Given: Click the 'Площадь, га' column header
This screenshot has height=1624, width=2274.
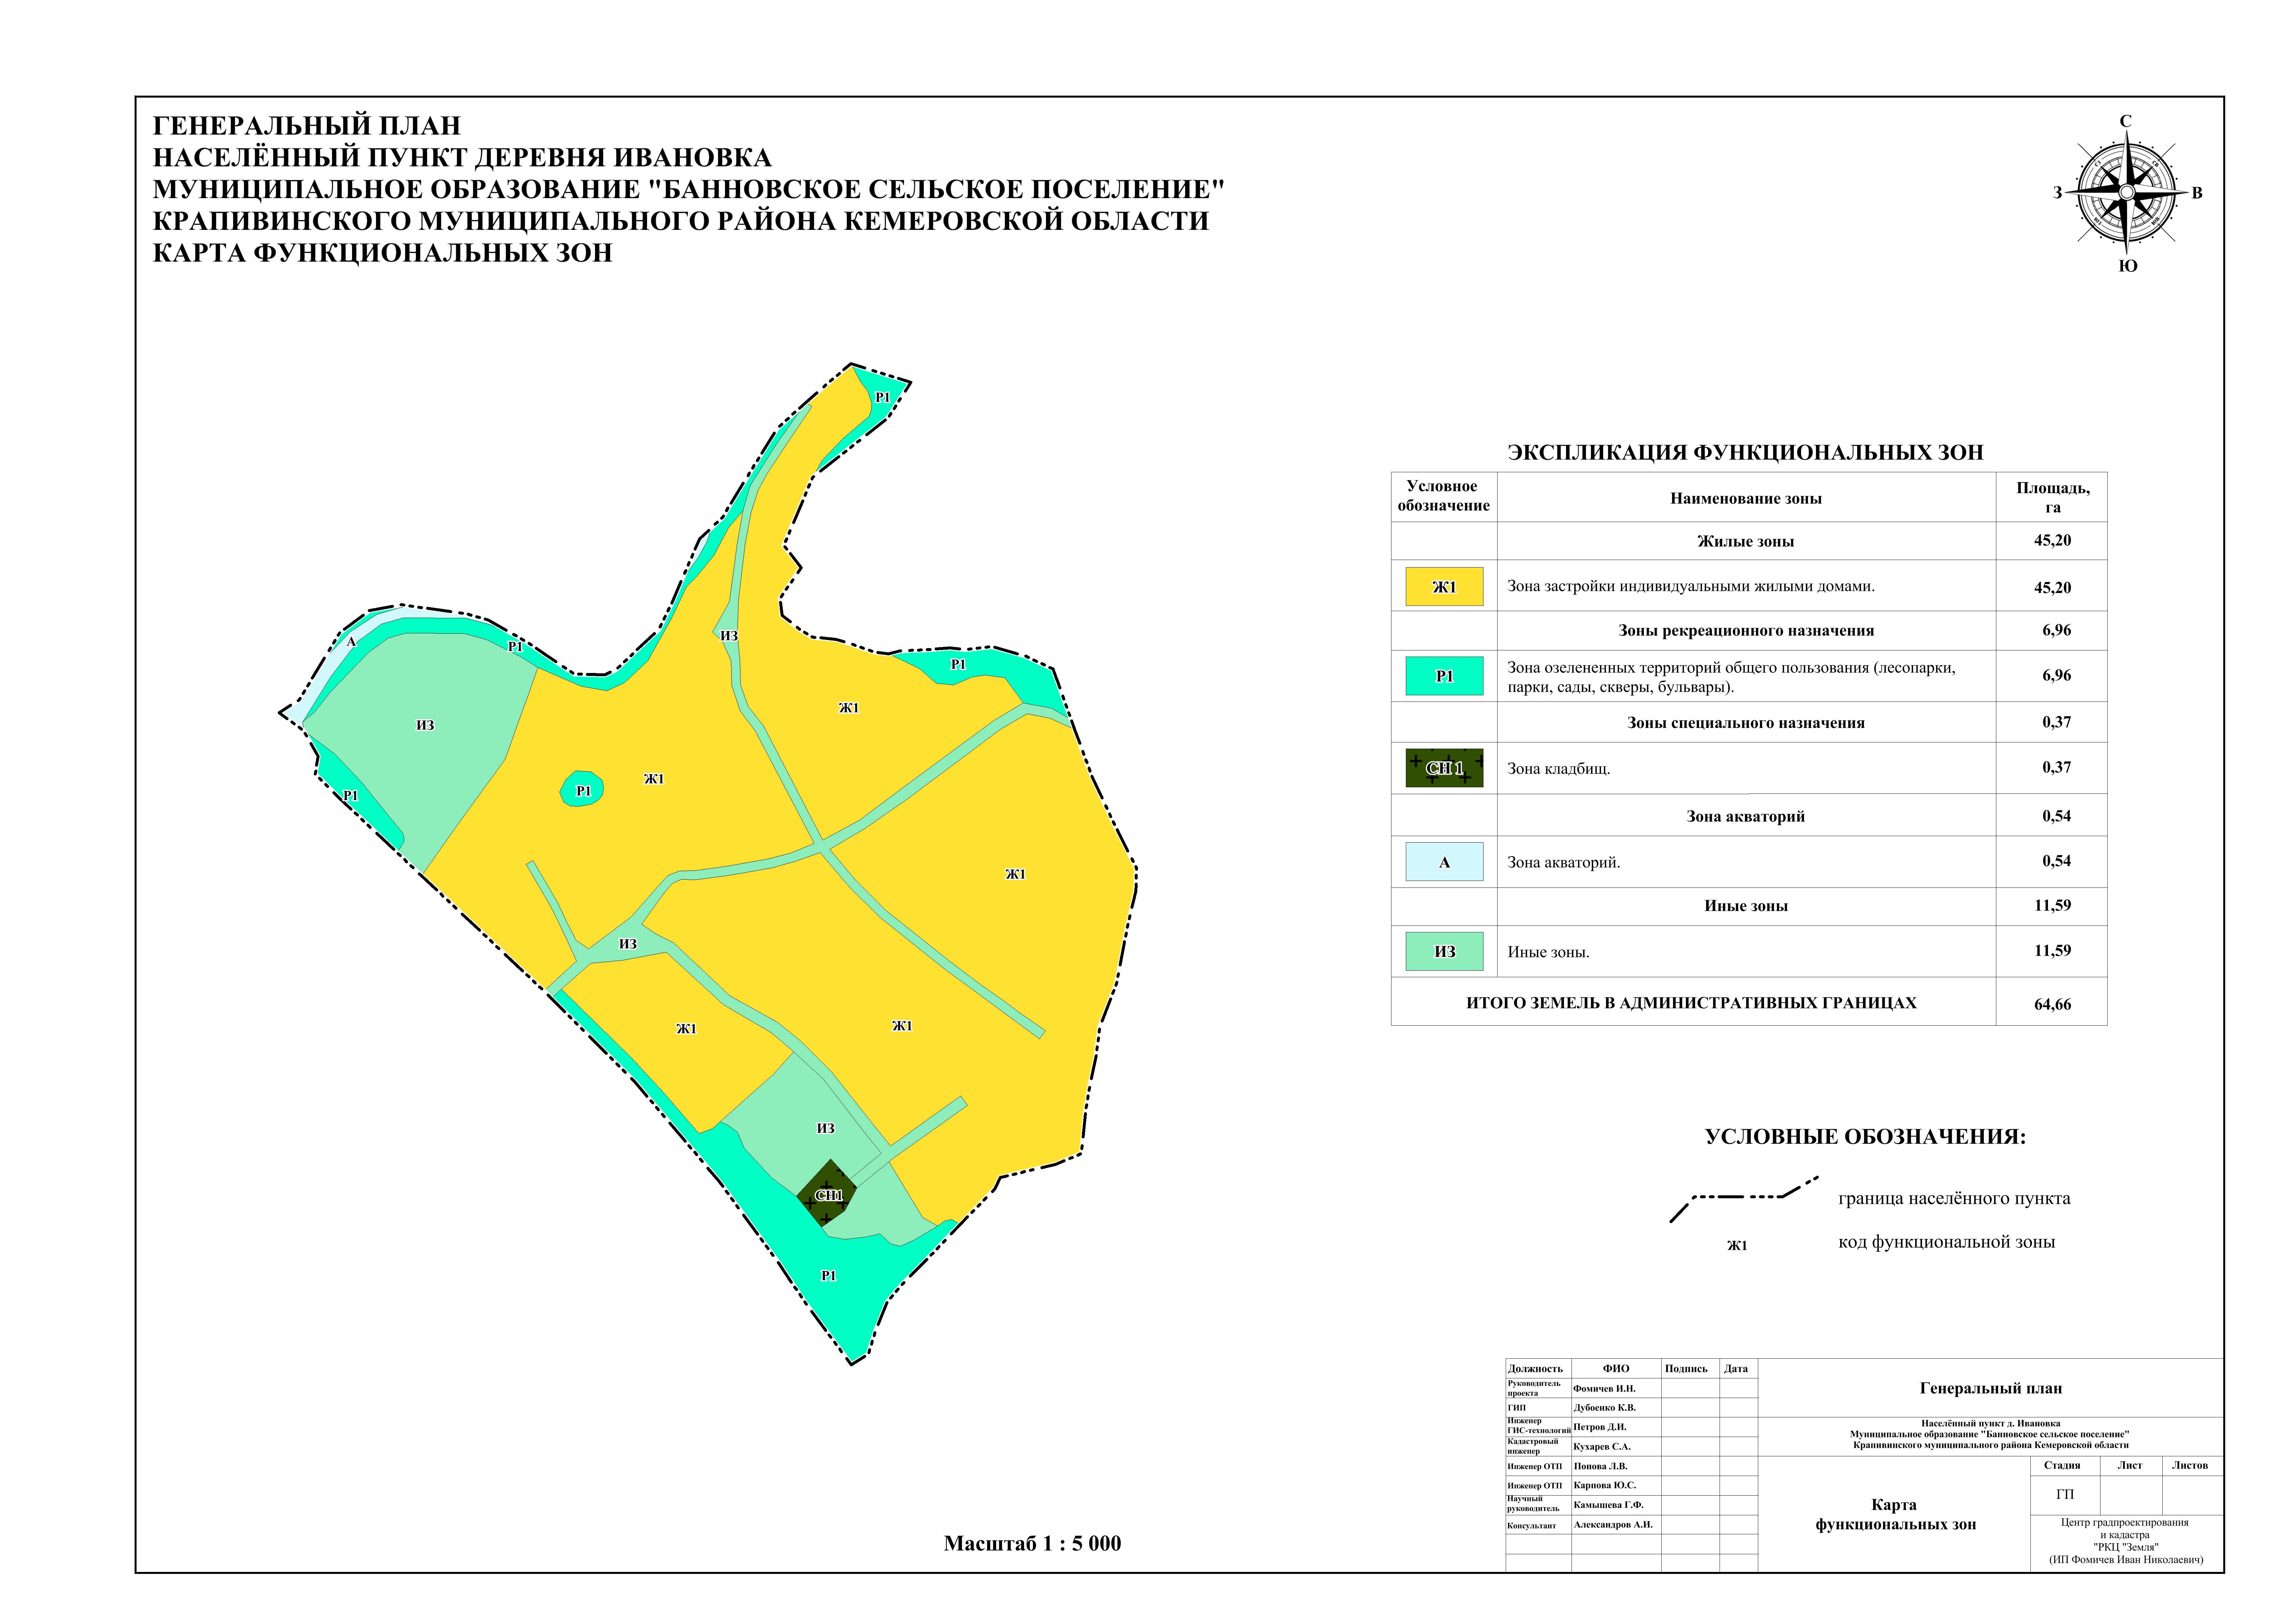Looking at the screenshot, I should (2052, 497).
